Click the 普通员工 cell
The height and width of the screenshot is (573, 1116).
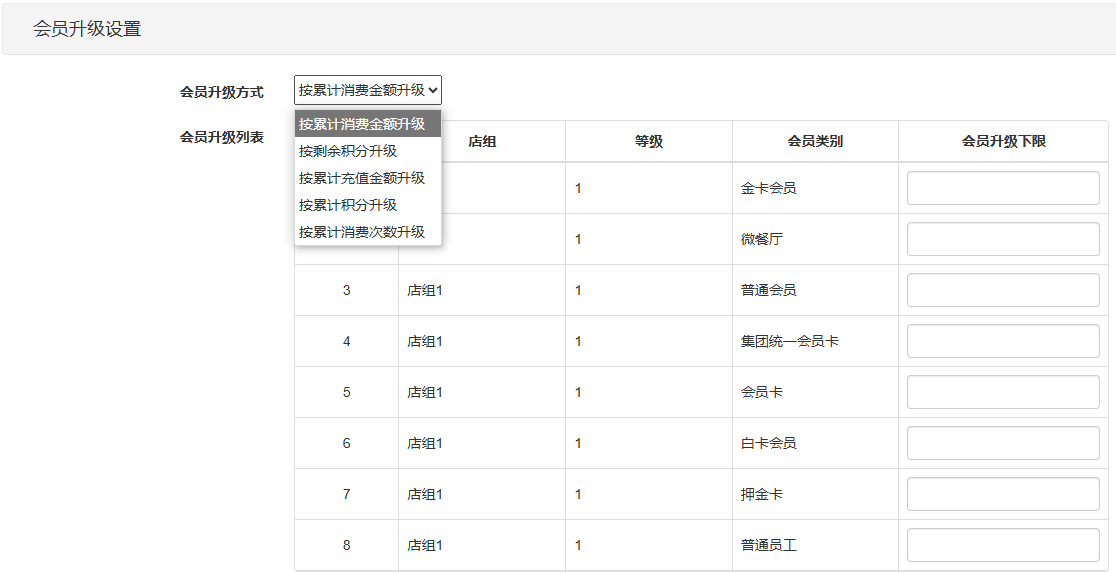pyautogui.click(x=815, y=545)
